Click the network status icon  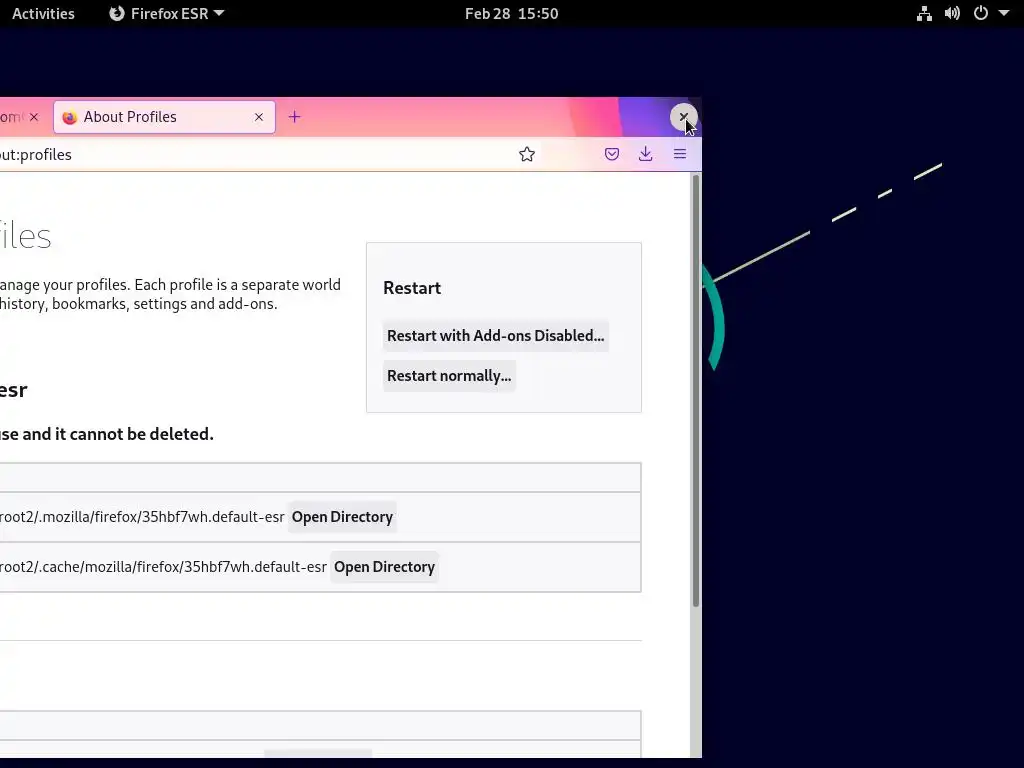click(924, 14)
